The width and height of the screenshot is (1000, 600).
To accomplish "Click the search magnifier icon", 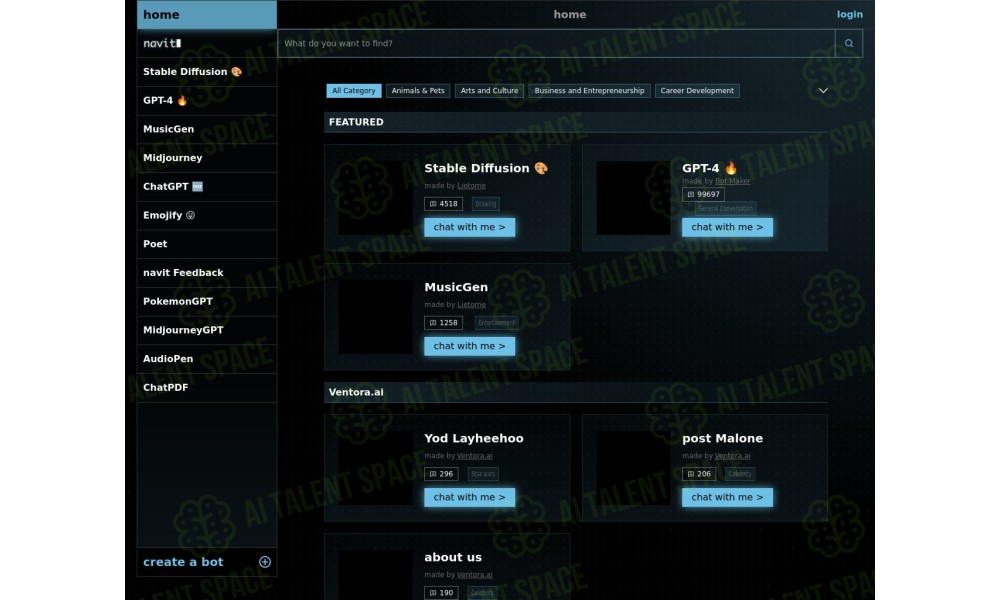I will click(848, 43).
